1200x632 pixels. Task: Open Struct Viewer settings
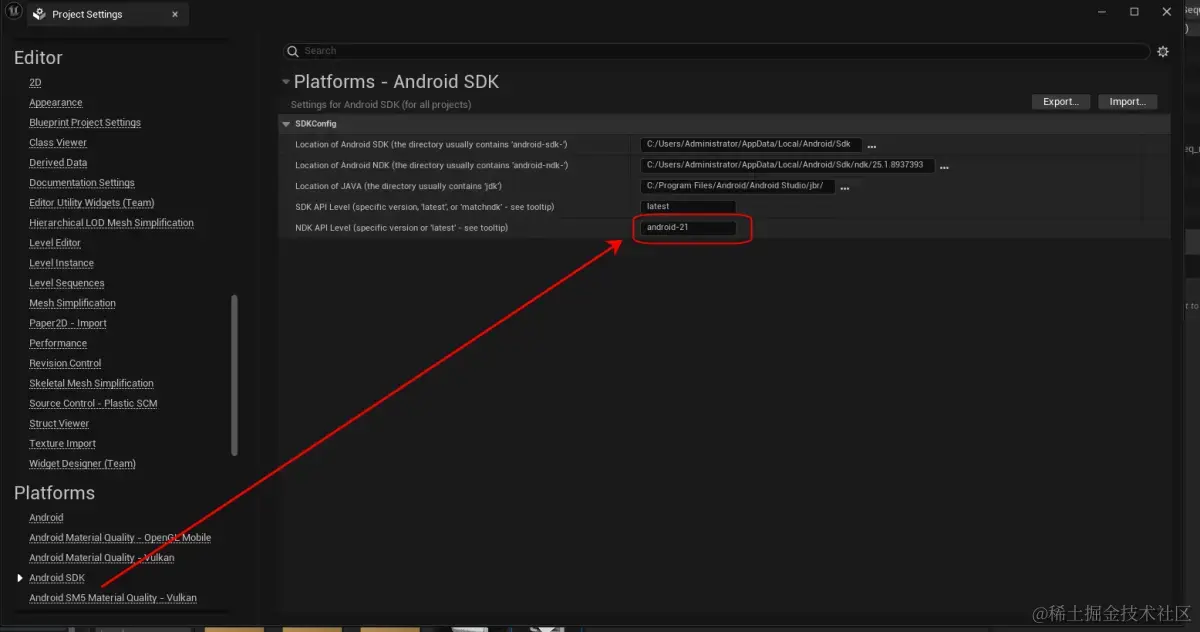(x=59, y=423)
